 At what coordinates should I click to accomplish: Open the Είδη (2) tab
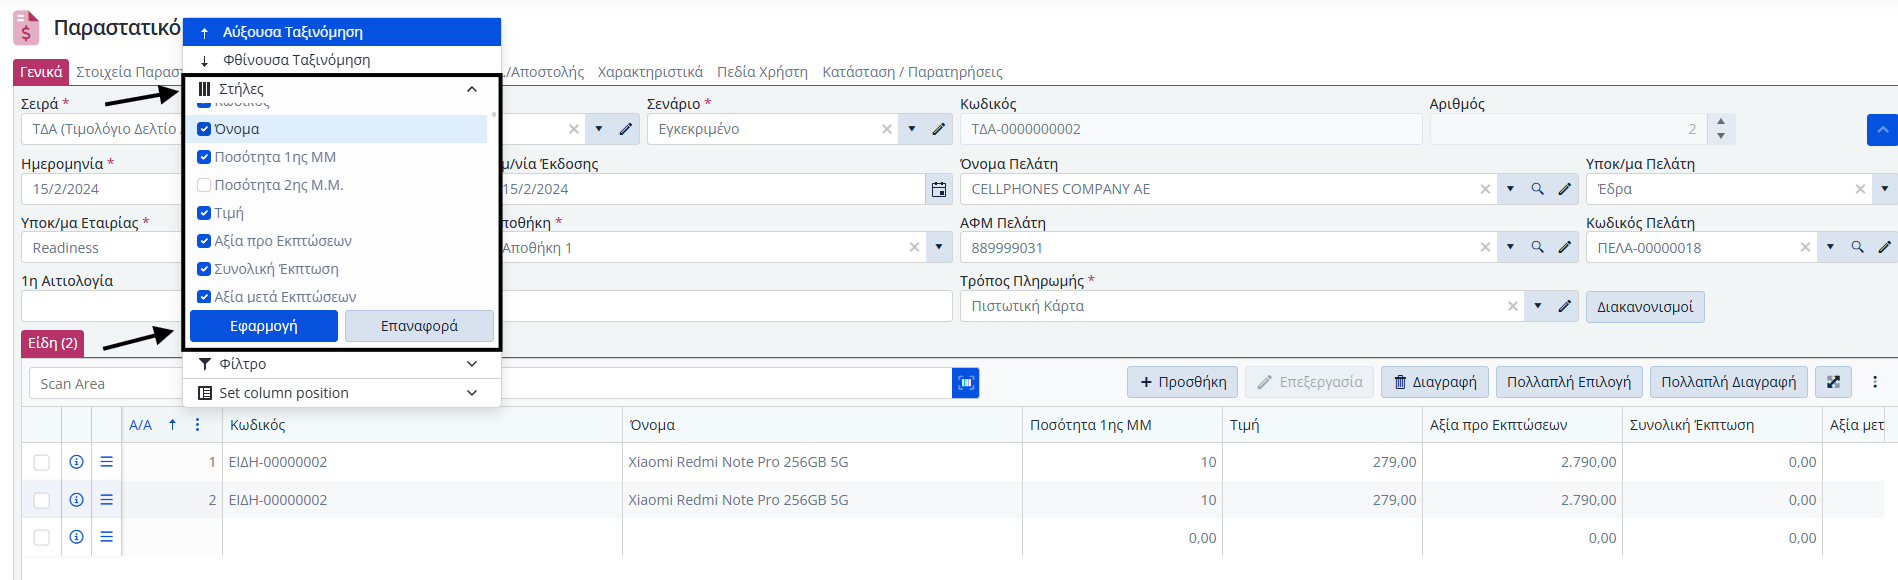(52, 343)
